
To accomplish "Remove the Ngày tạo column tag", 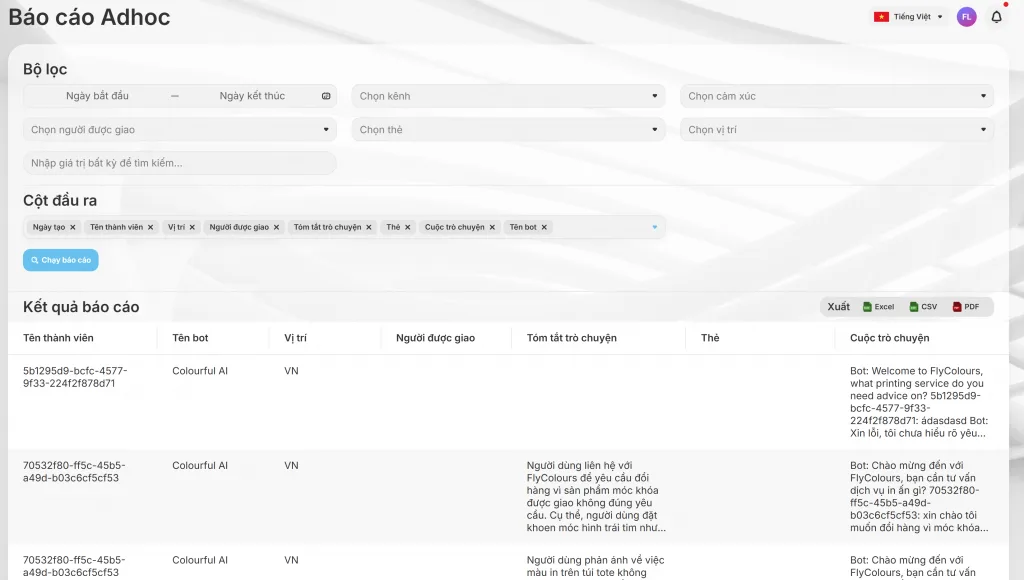I will pyautogui.click(x=72, y=227).
